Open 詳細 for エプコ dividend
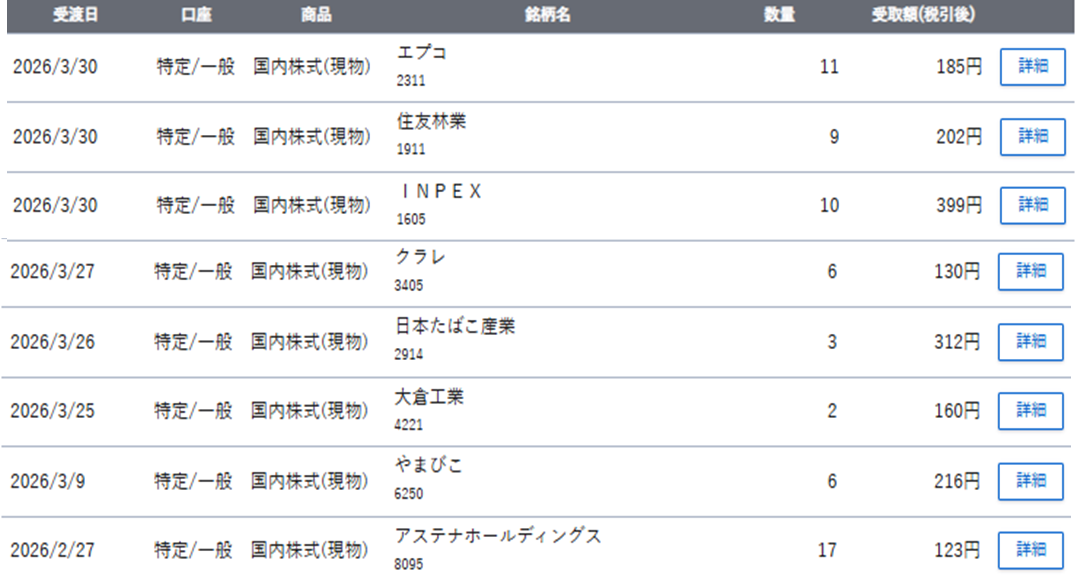The image size is (1076, 585). point(1033,67)
